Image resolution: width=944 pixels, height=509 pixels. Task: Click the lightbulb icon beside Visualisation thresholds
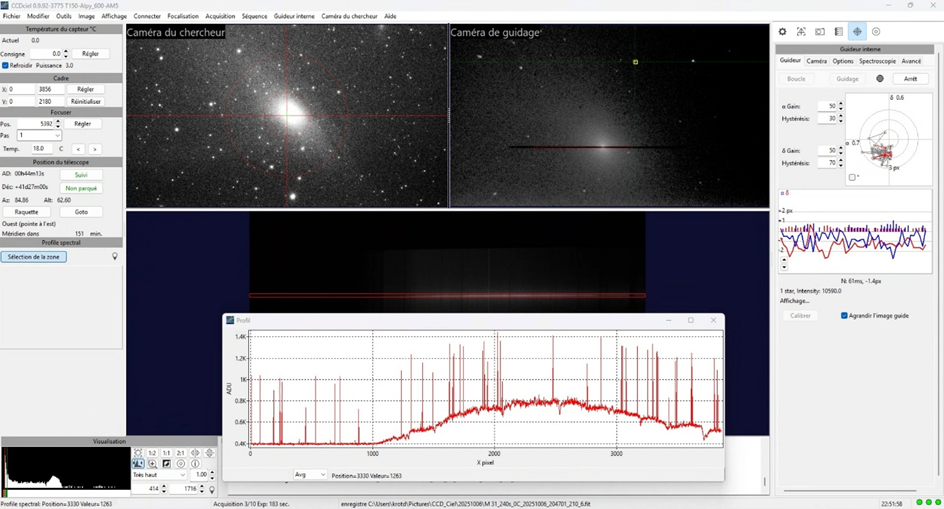[x=212, y=490]
